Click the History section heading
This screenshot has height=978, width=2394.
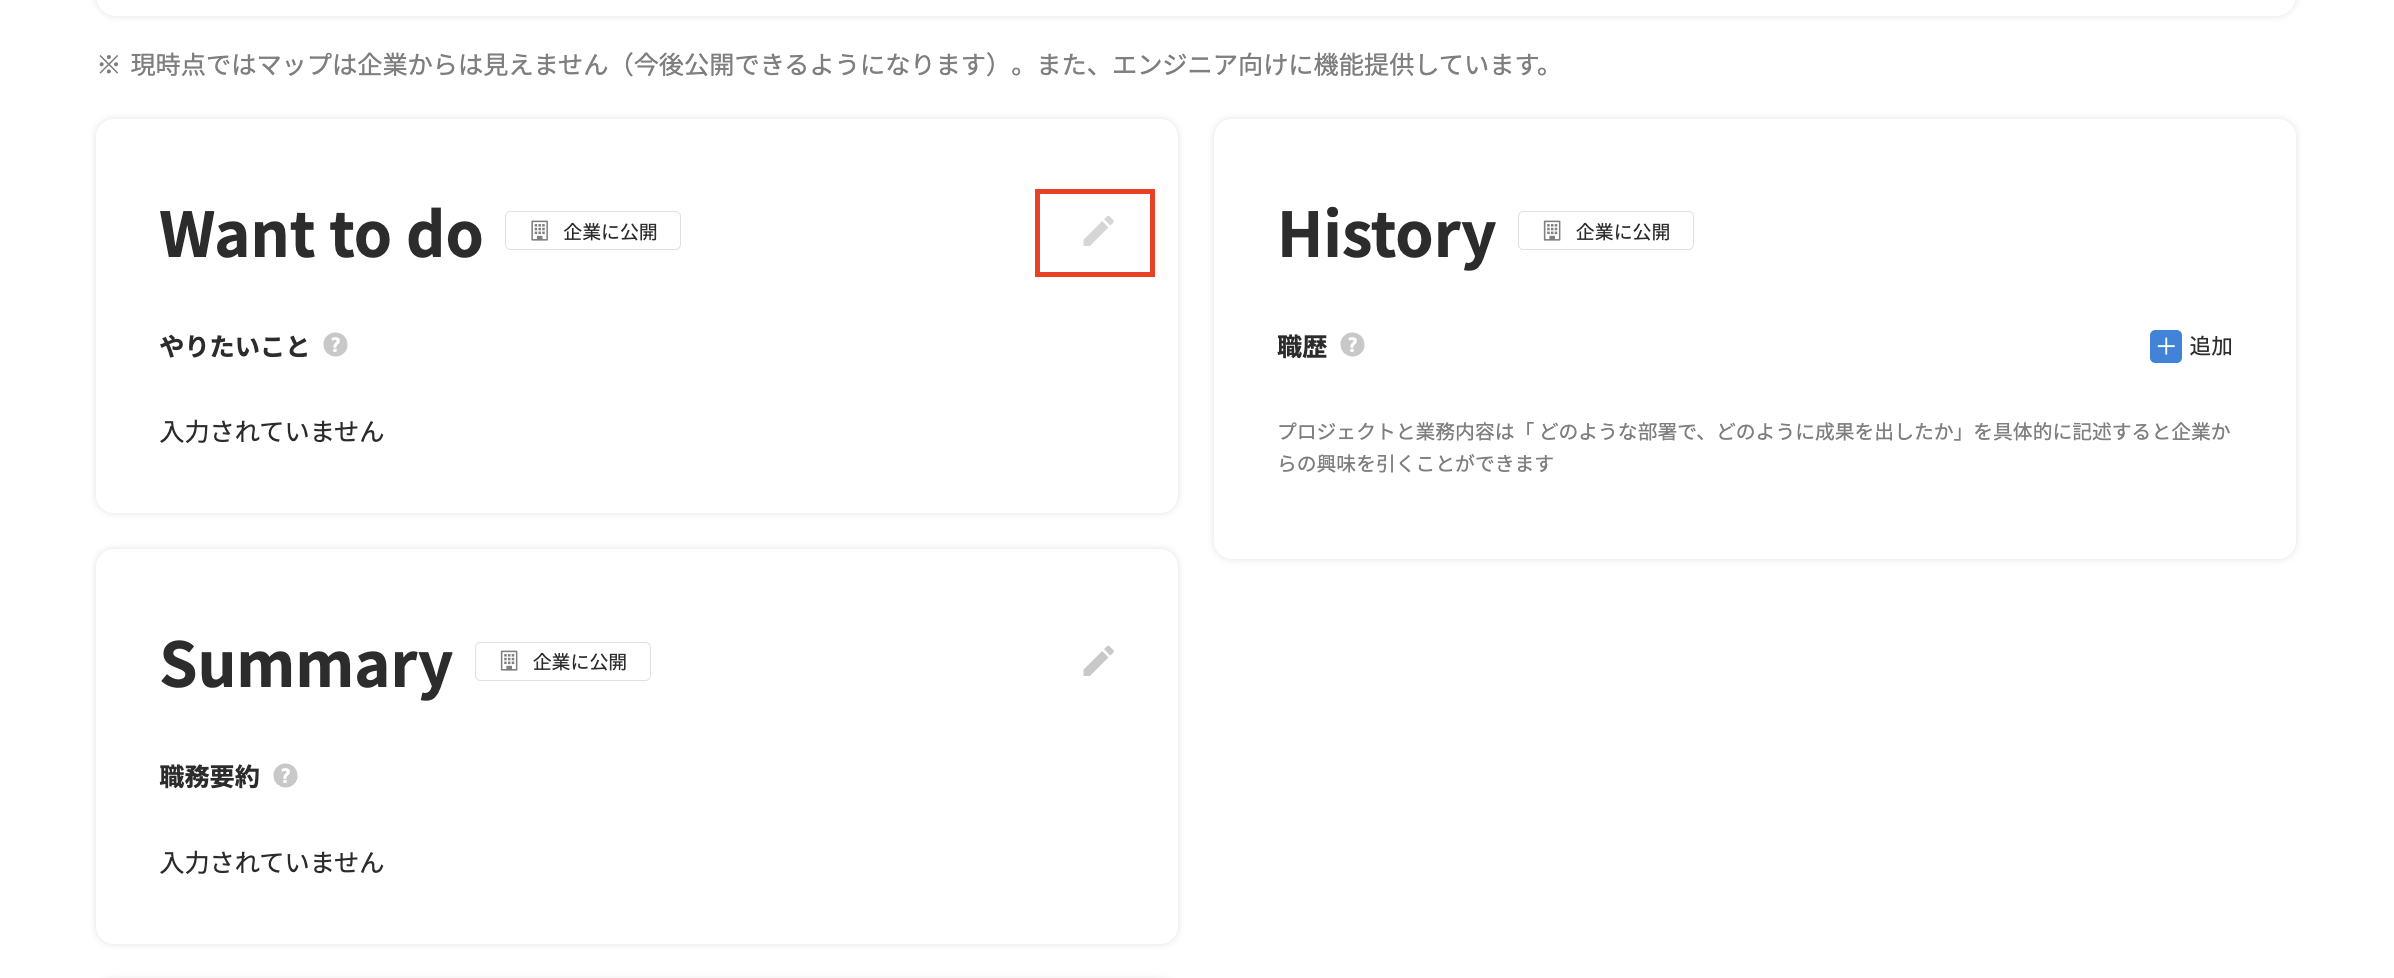click(x=1387, y=235)
